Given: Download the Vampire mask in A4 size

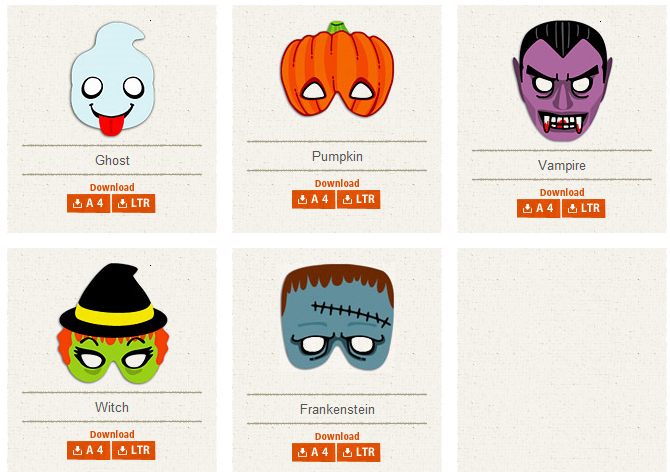Looking at the screenshot, I should tap(538, 208).
